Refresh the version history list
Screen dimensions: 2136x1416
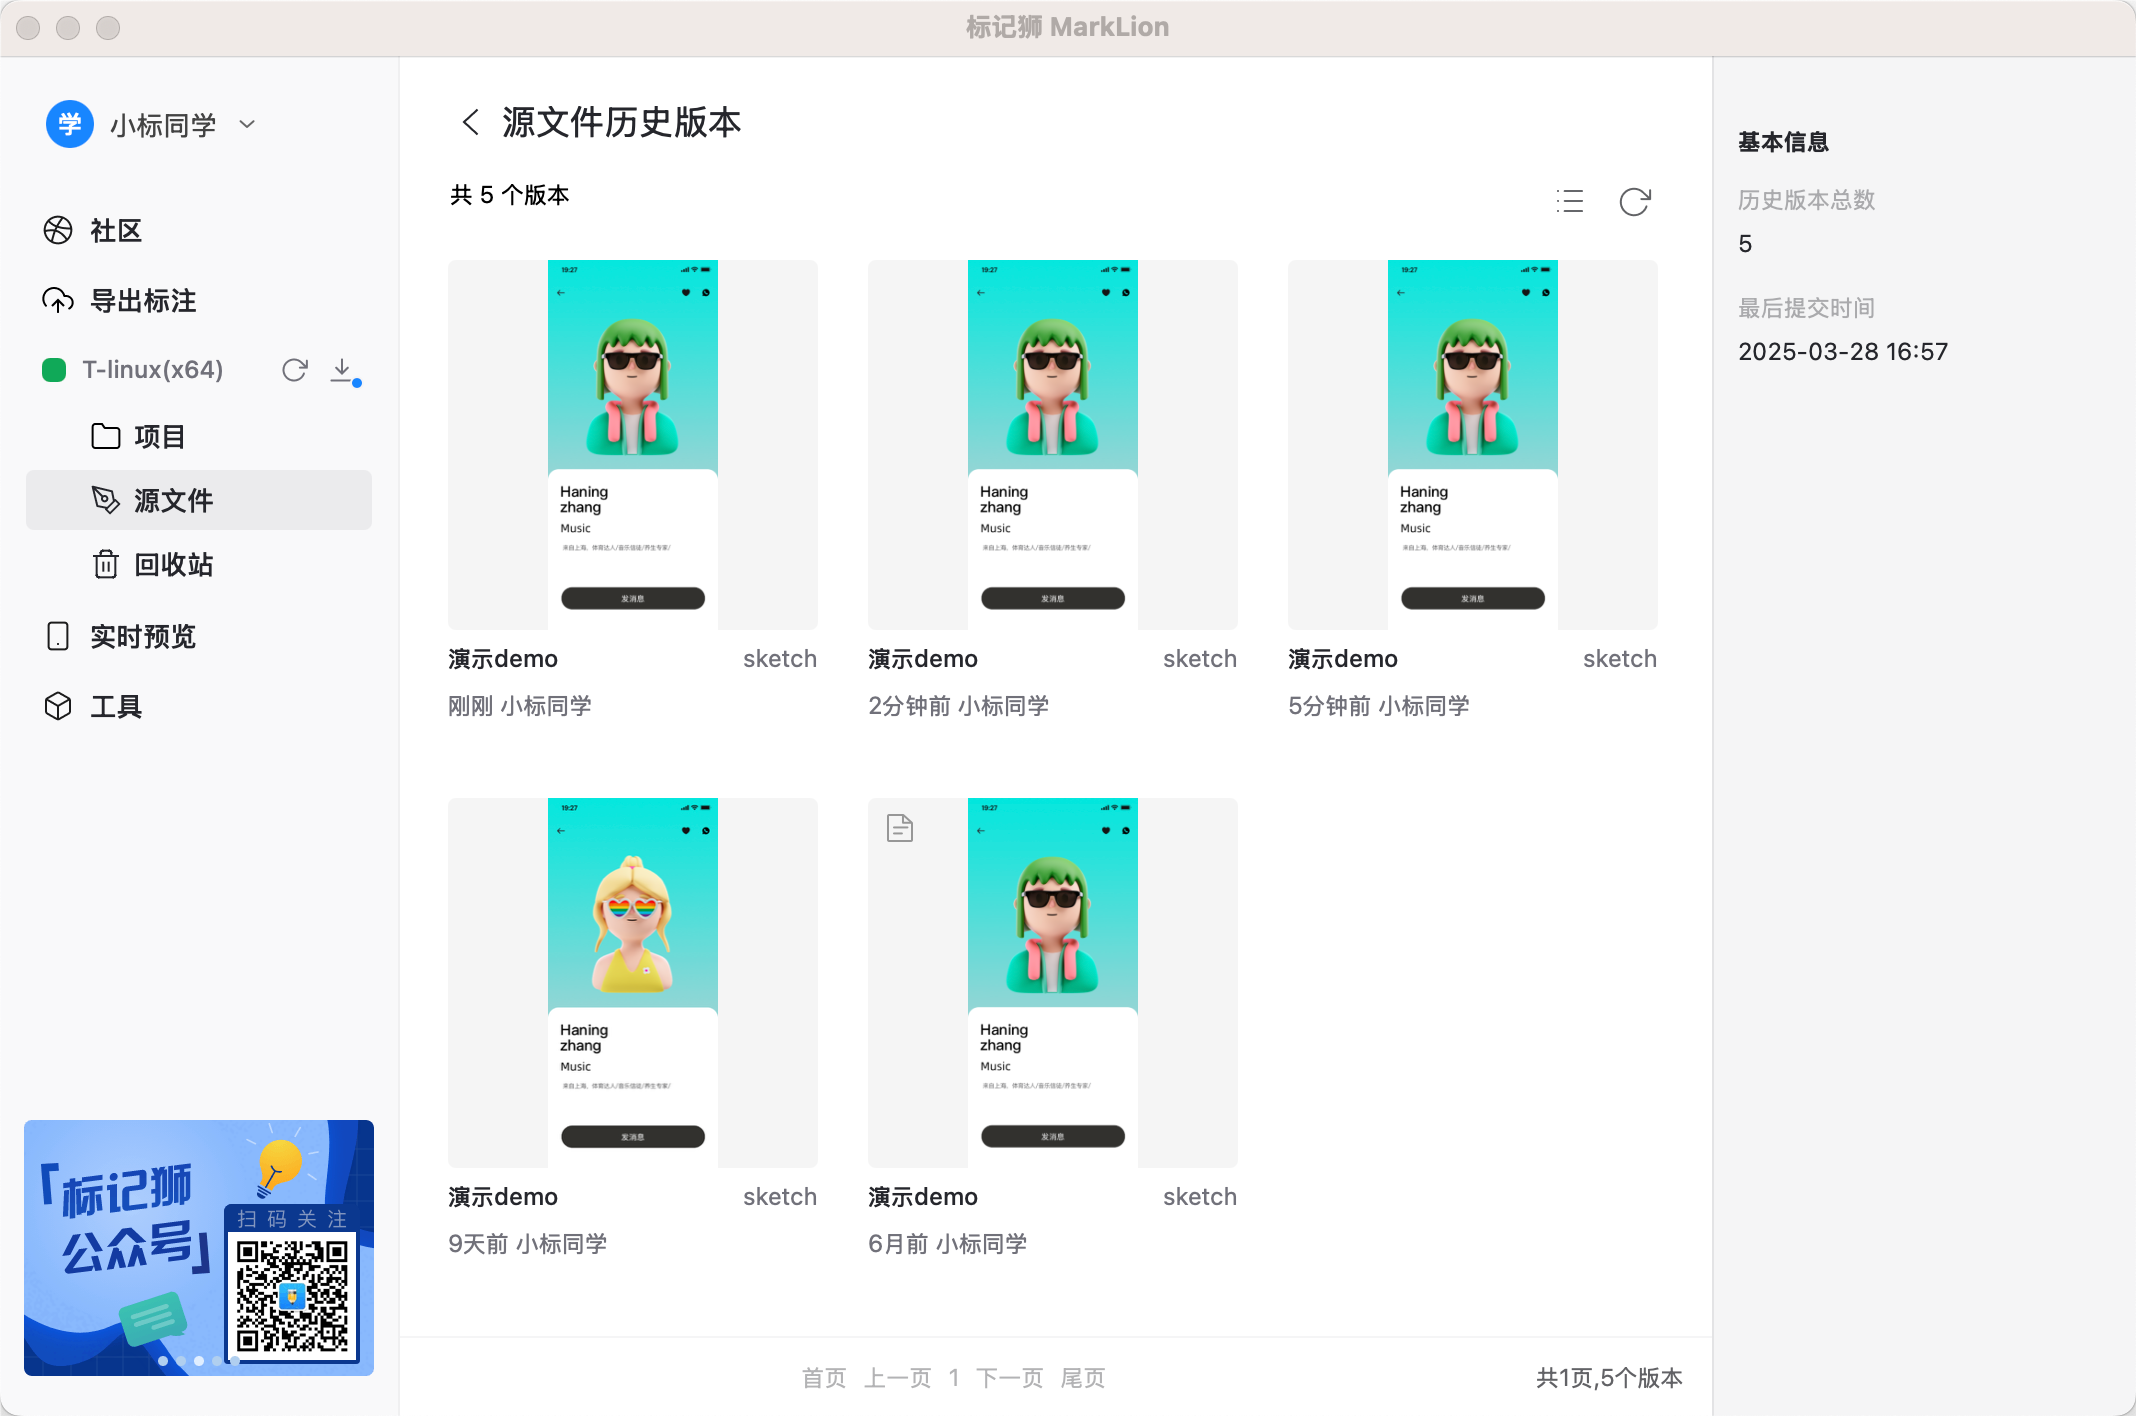pyautogui.click(x=1634, y=201)
